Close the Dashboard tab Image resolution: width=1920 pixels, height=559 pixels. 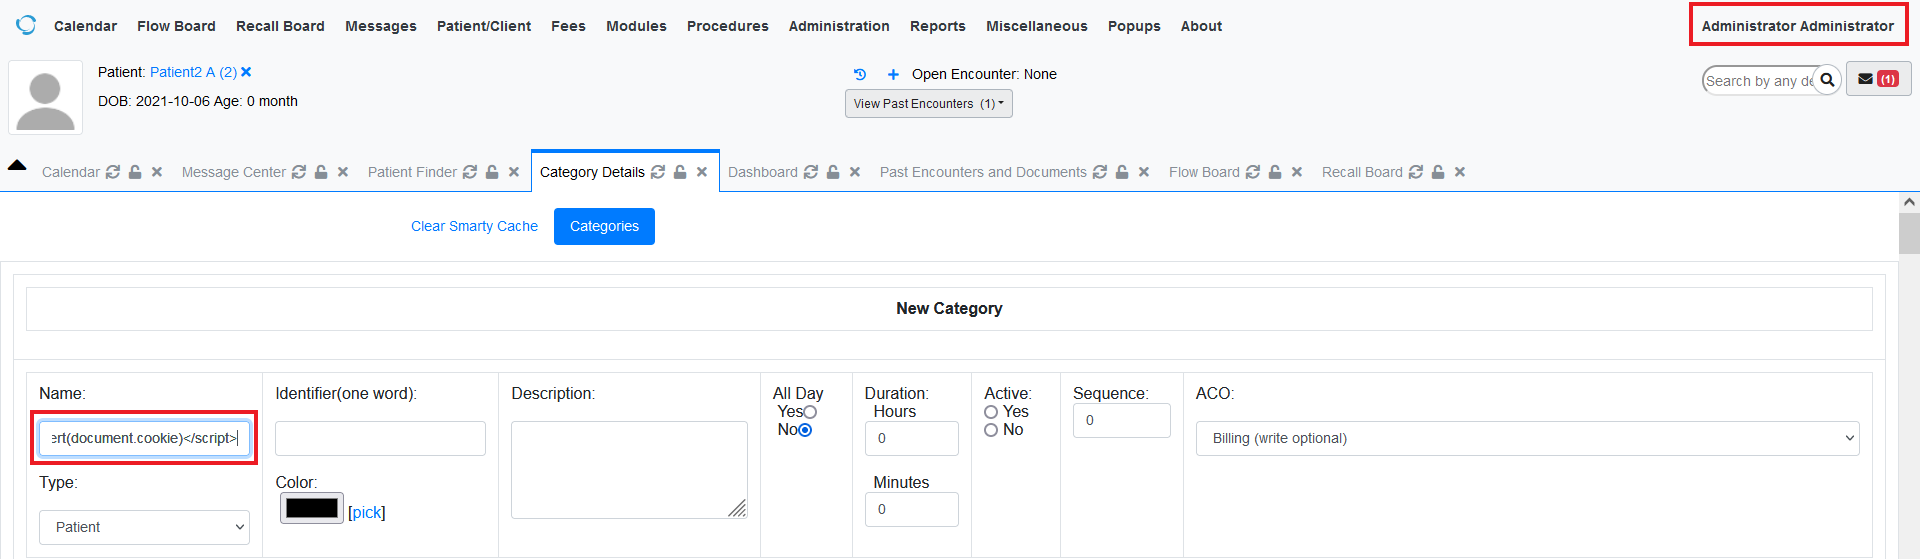[x=855, y=172]
